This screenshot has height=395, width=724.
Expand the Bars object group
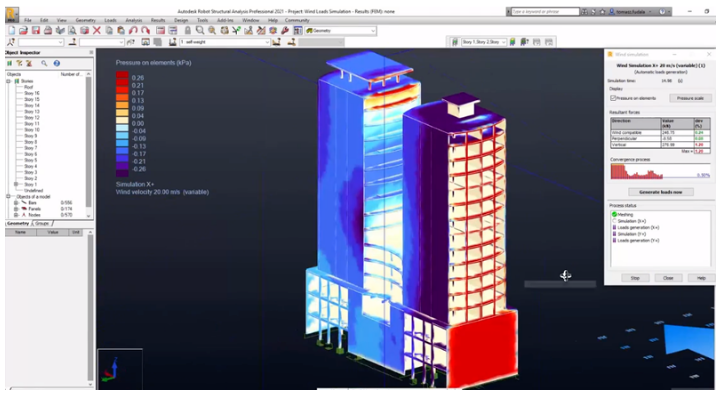[16, 202]
